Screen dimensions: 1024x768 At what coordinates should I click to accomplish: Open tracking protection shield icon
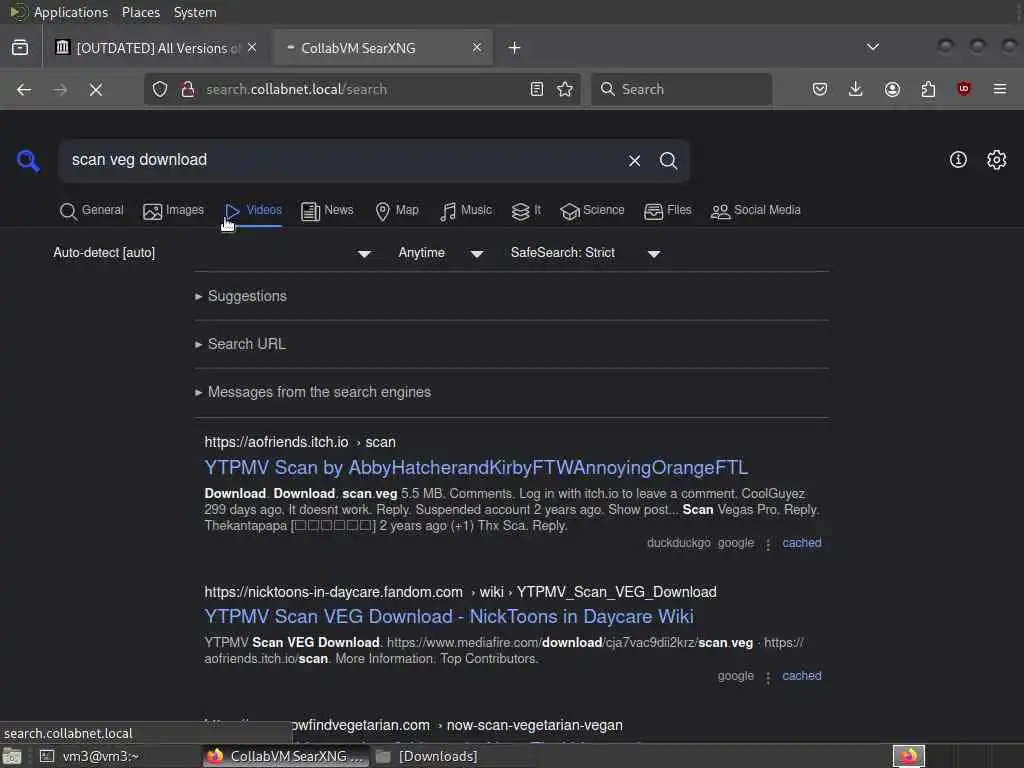(160, 89)
